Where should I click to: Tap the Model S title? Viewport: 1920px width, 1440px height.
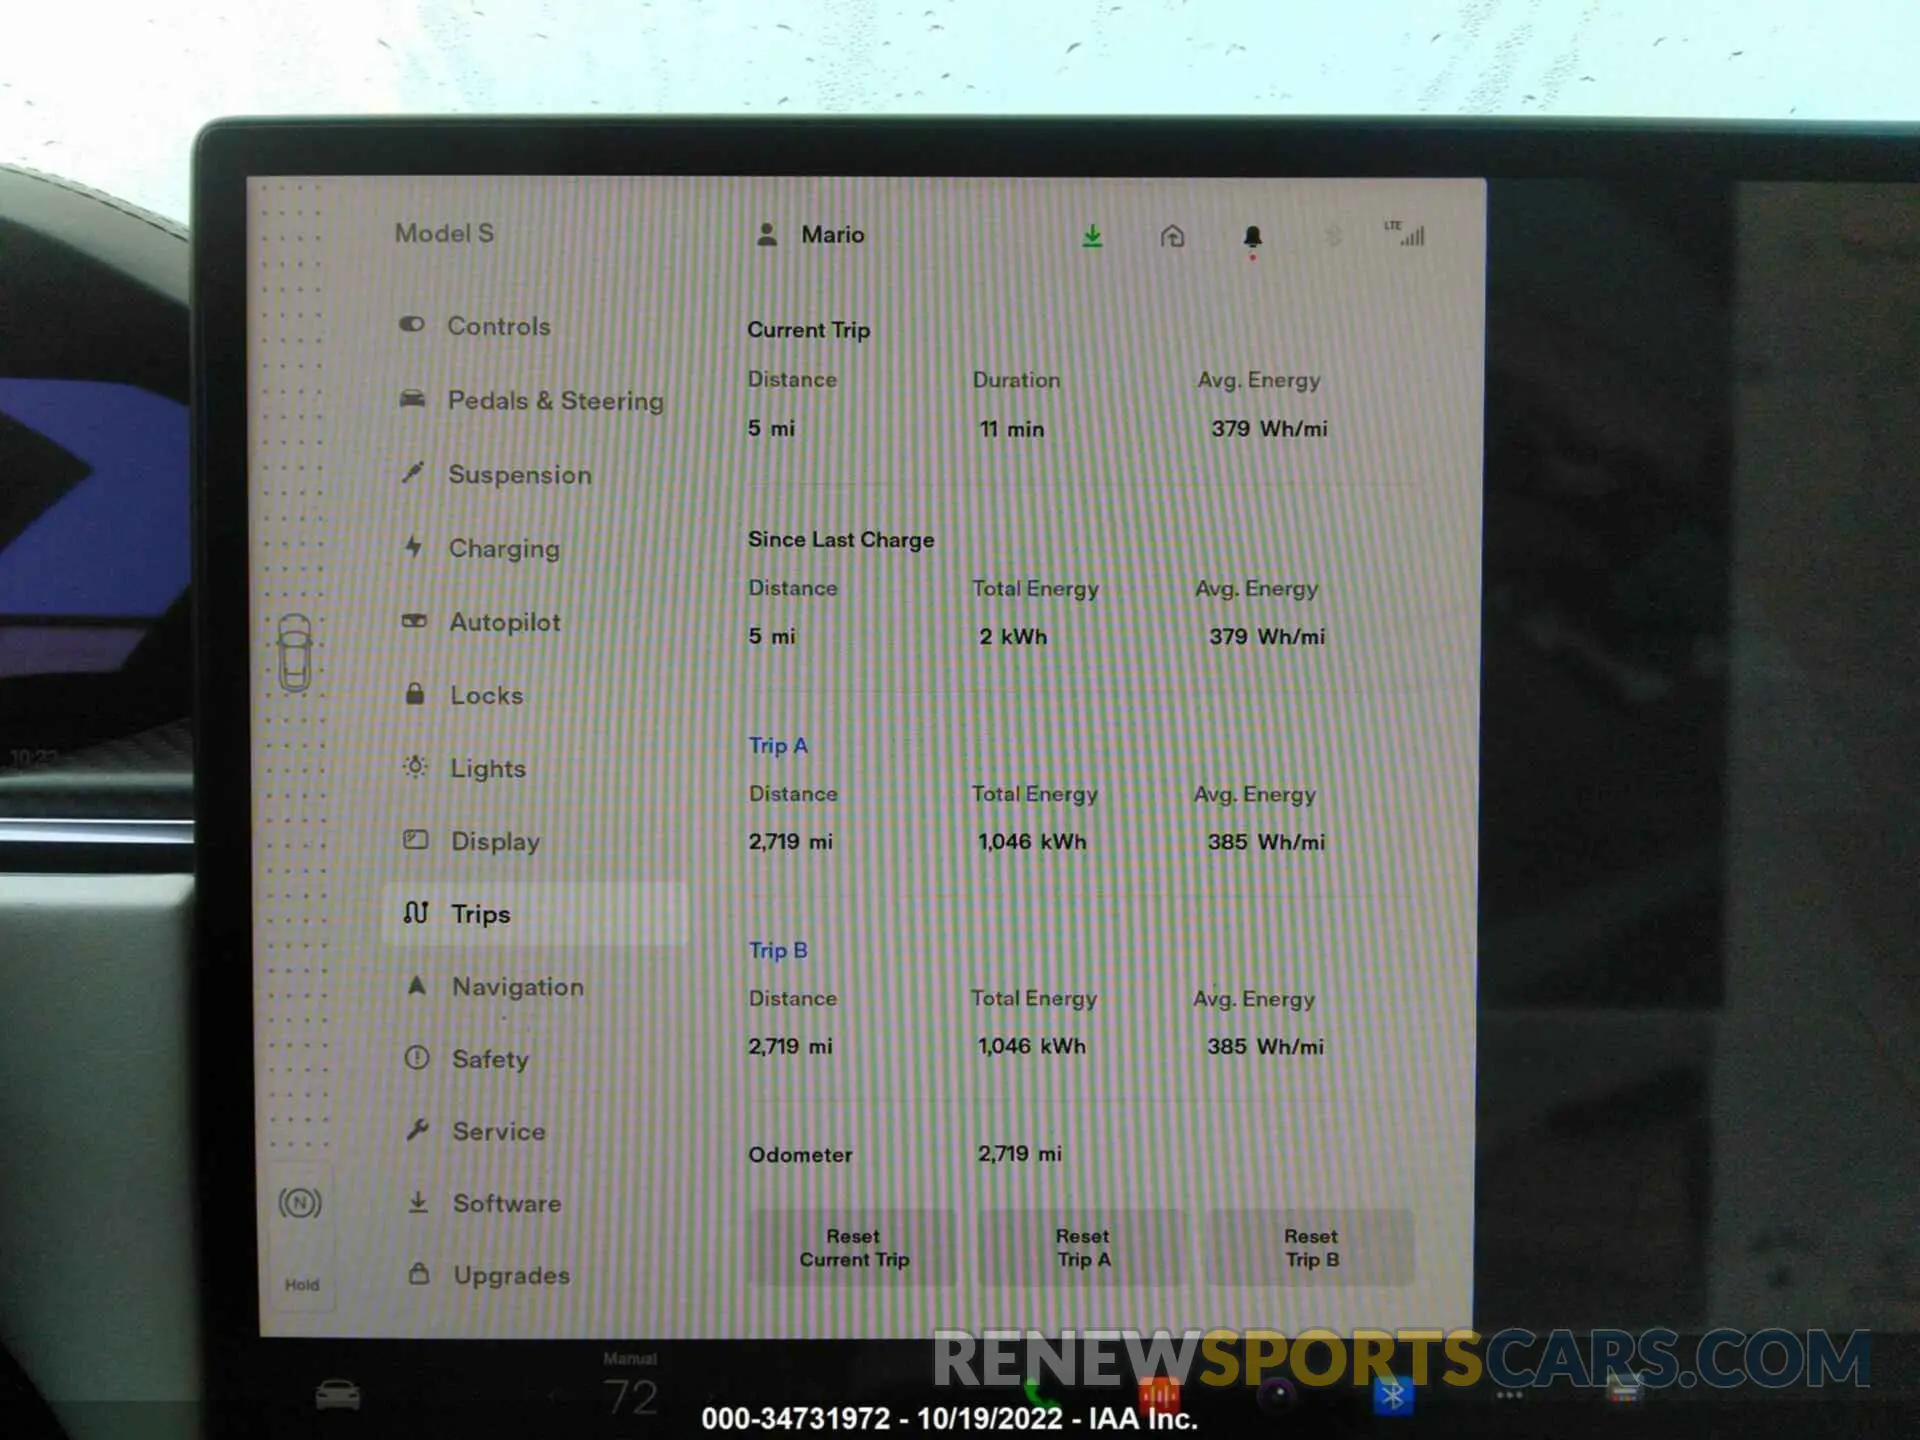tap(444, 233)
